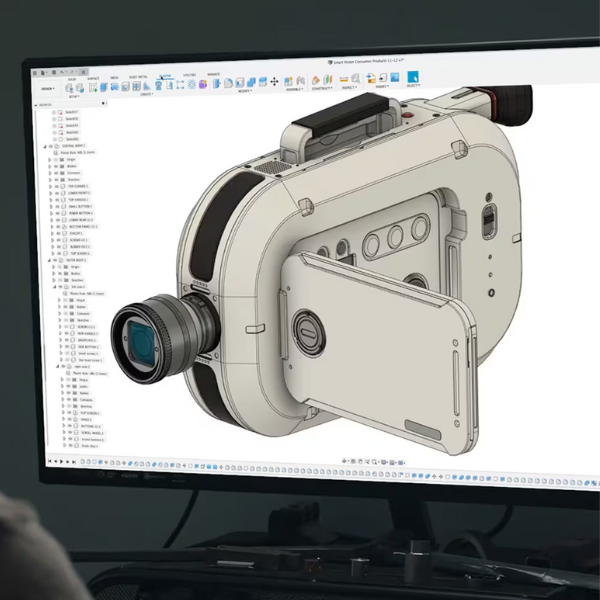Click the first Insert group icon
The image size is (600, 600).
371,78
